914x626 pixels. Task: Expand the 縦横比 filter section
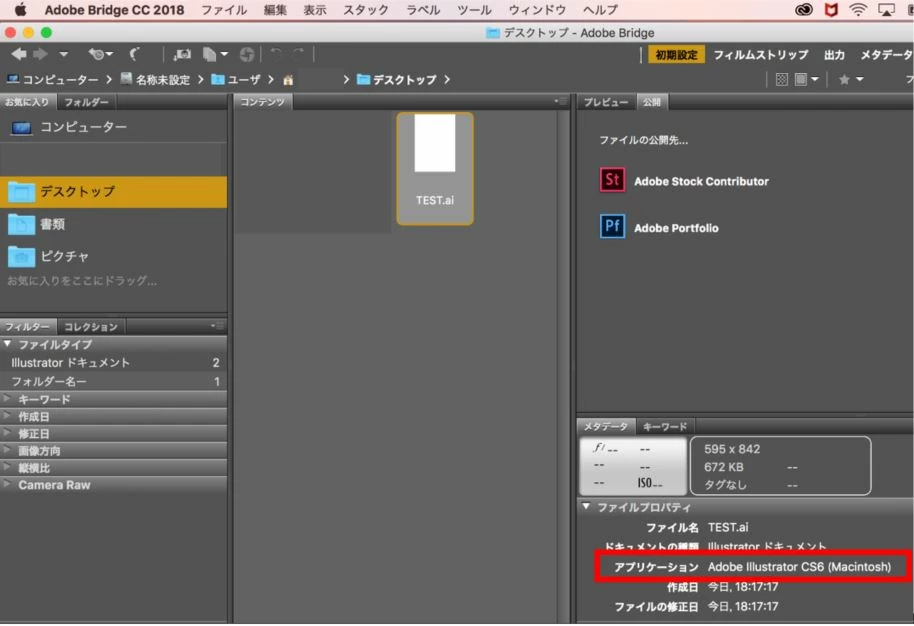click(x=8, y=467)
